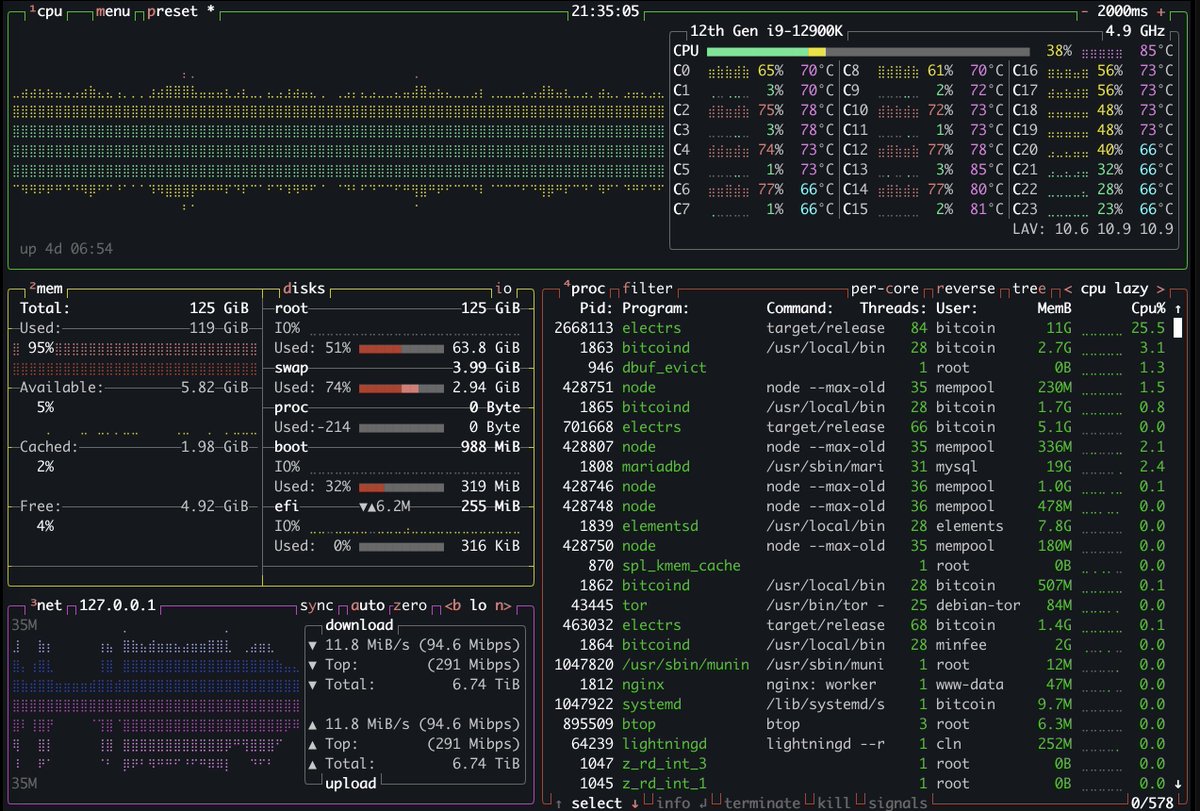Image resolution: width=1200 pixels, height=811 pixels.
Task: Activate the proc filter field
Action: [647, 288]
